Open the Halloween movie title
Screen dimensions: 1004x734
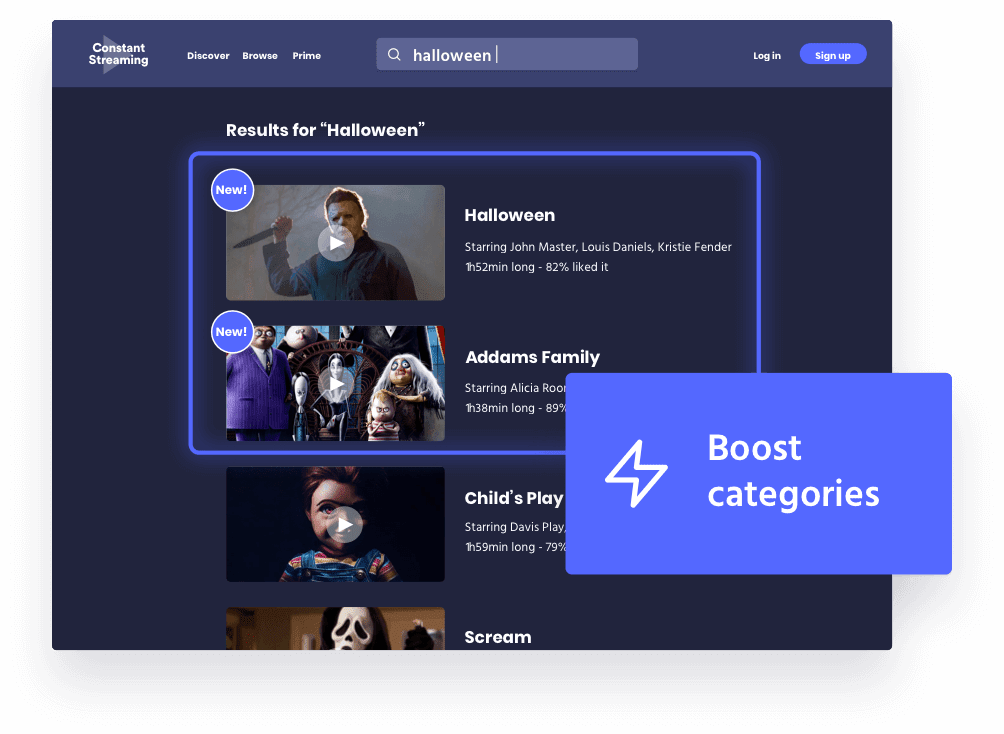coord(510,215)
